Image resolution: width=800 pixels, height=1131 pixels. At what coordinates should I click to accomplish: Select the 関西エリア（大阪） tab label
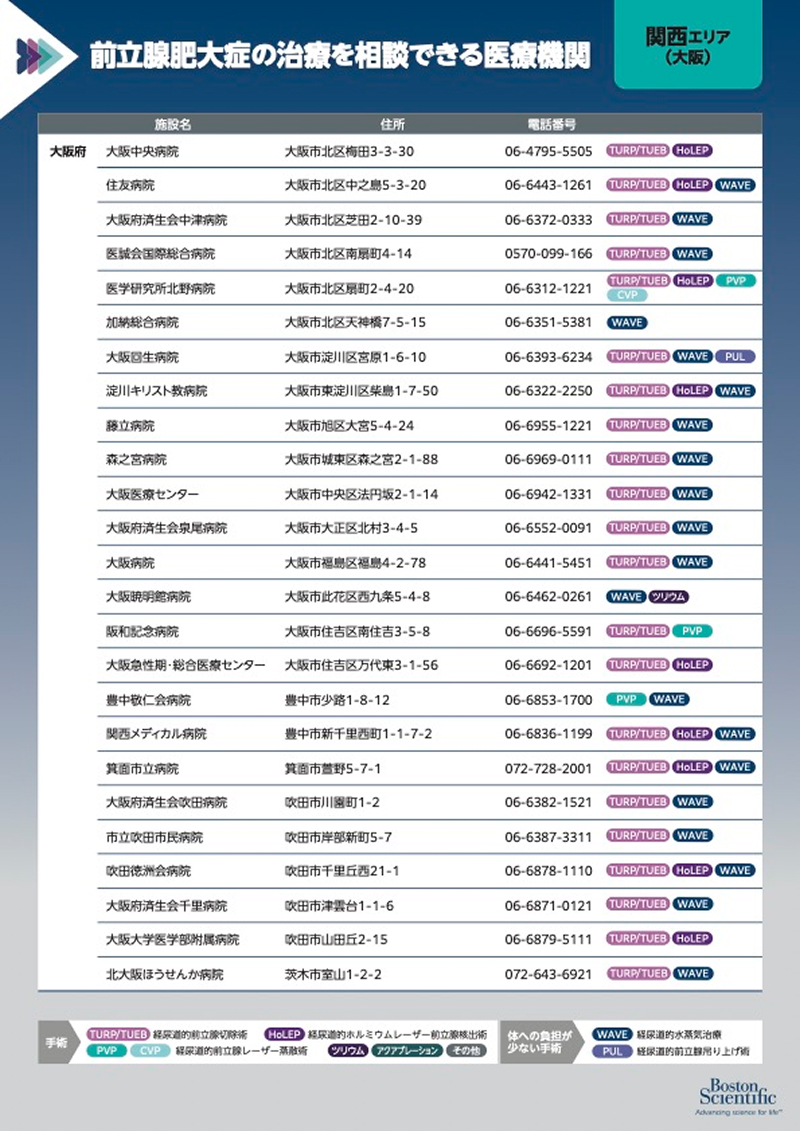point(687,46)
